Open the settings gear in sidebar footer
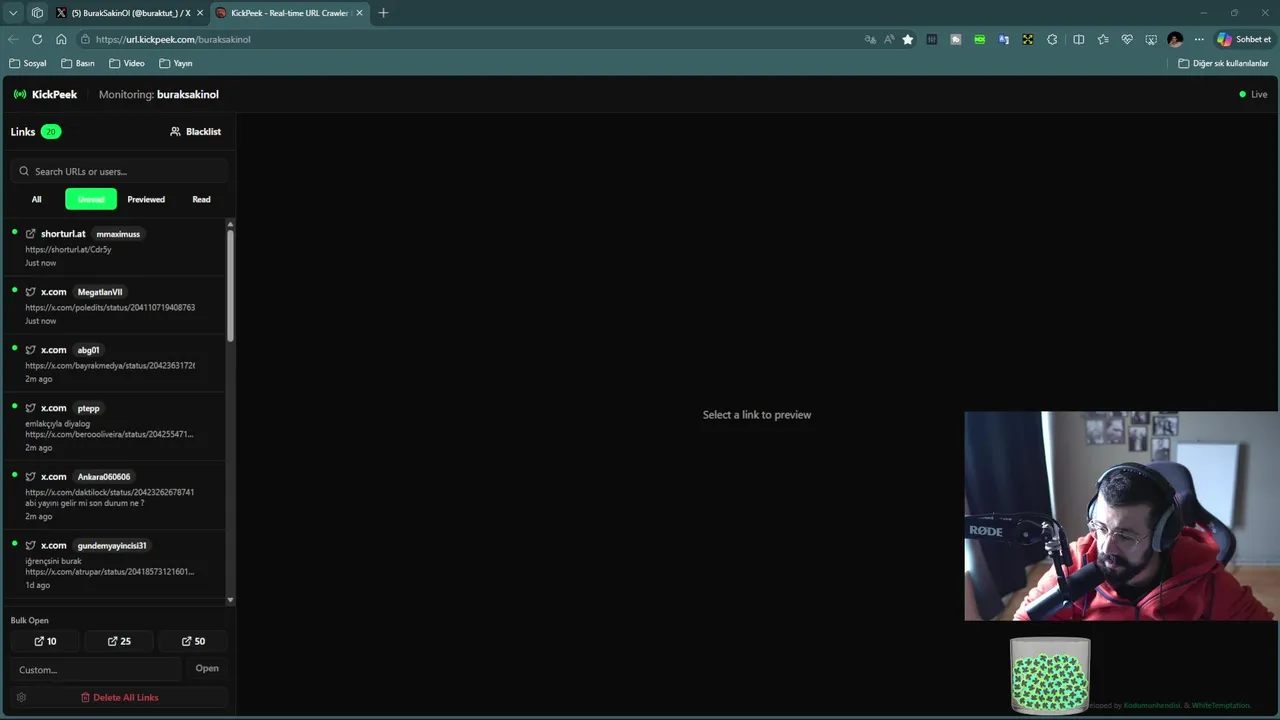 coord(21,697)
